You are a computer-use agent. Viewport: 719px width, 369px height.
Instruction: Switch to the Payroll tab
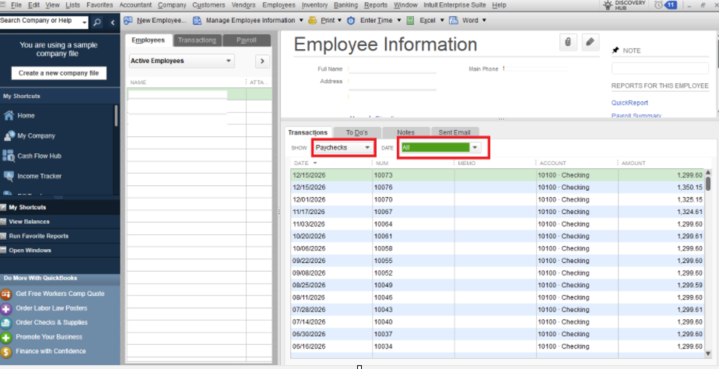click(247, 40)
